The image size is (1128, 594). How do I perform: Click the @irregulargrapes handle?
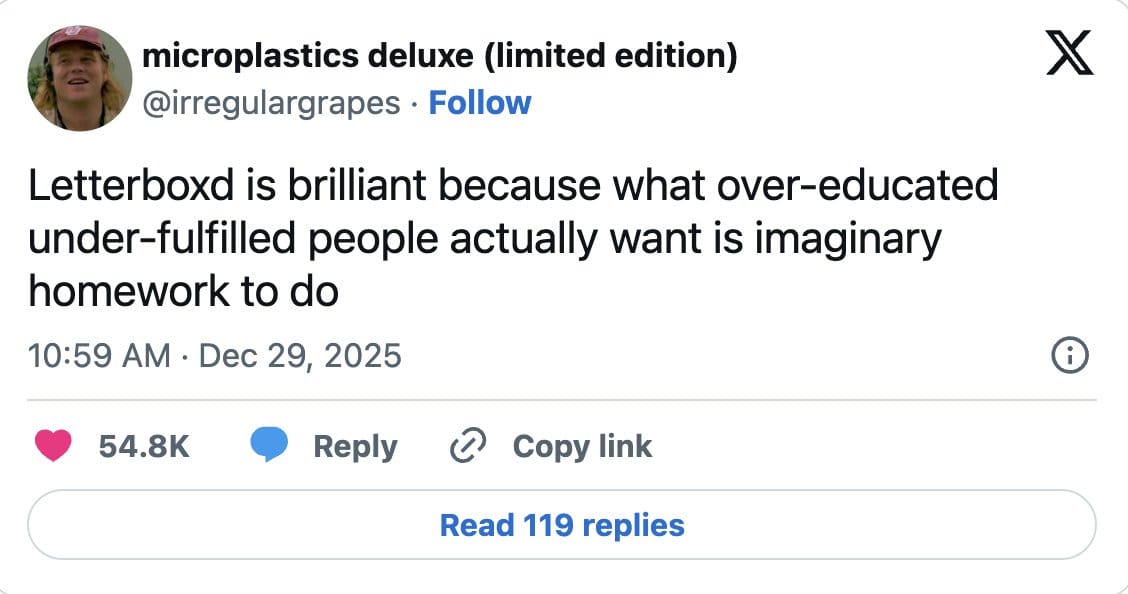click(272, 102)
